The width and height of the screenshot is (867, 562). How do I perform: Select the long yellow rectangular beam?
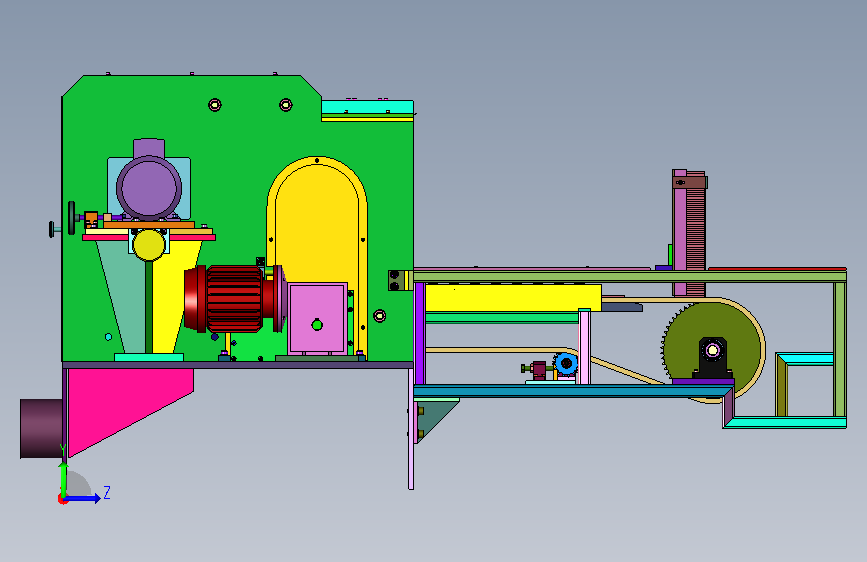coord(513,298)
